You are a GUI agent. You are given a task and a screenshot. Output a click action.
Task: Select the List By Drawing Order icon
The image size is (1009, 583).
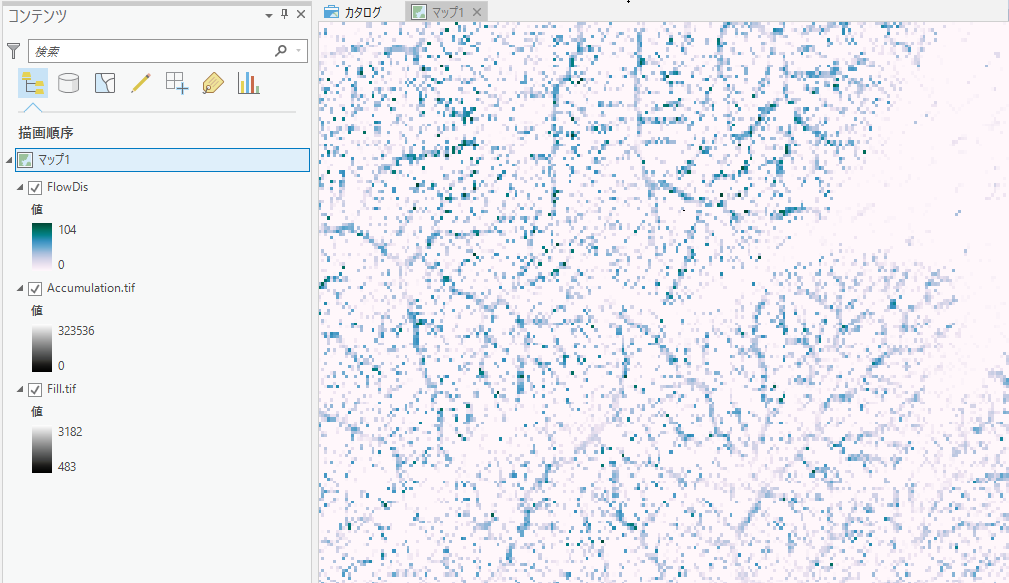click(x=32, y=84)
